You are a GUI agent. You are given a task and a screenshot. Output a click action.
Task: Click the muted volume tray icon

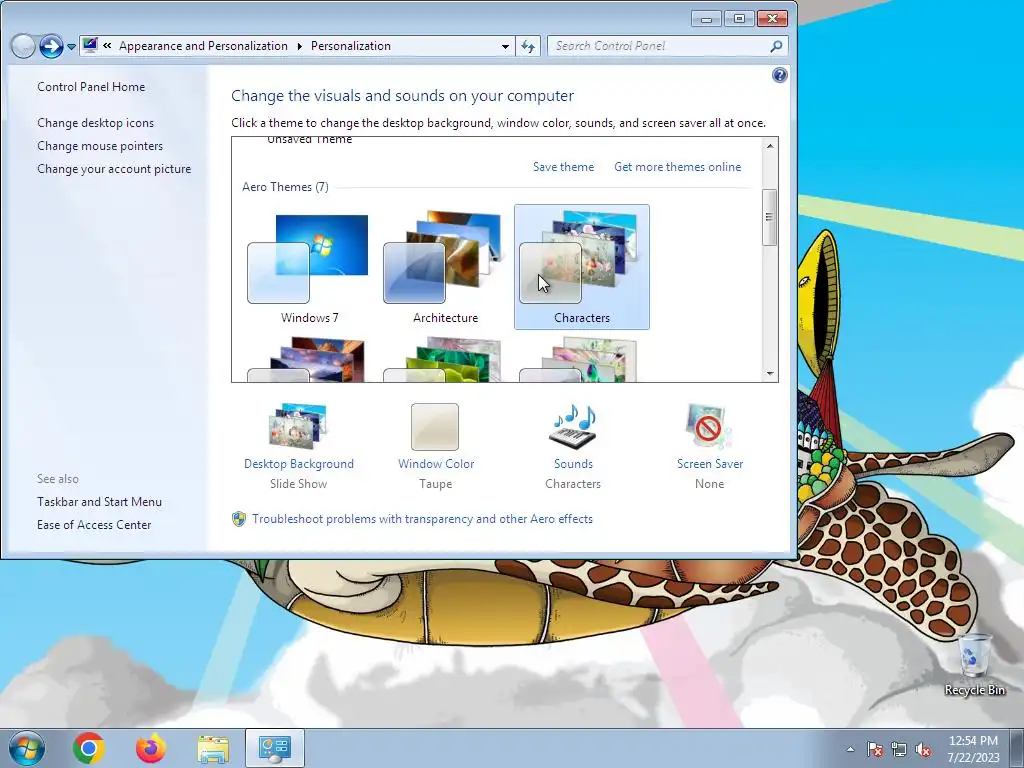click(x=923, y=749)
